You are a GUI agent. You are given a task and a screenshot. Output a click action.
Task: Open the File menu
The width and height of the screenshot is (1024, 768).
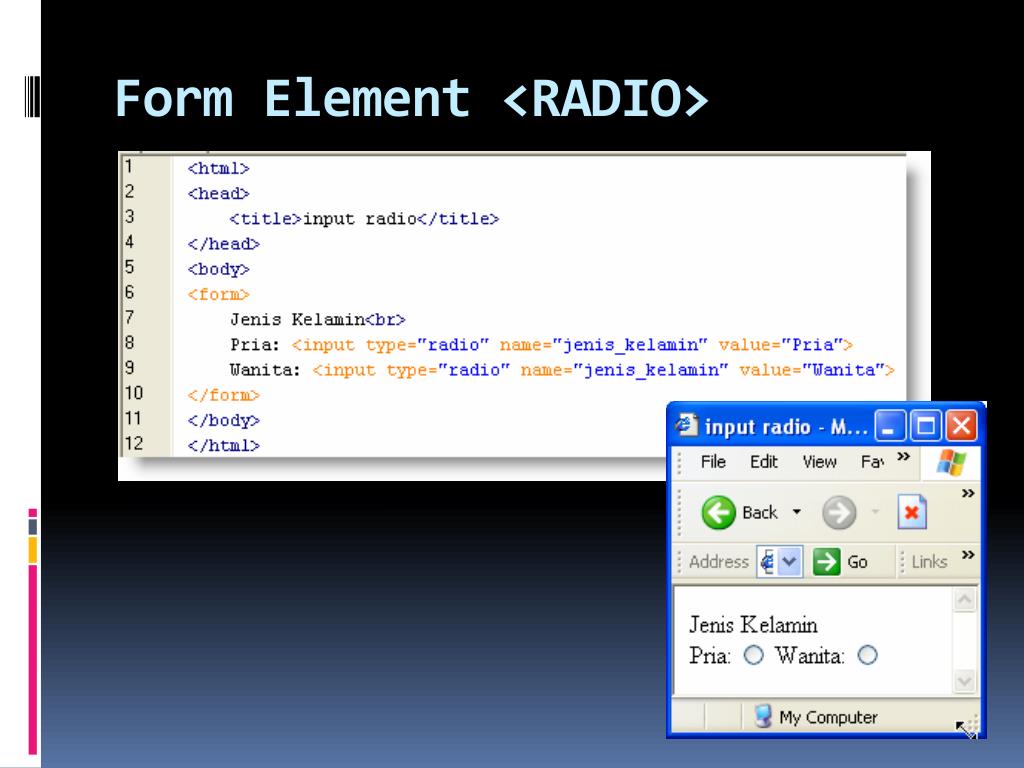tap(713, 462)
